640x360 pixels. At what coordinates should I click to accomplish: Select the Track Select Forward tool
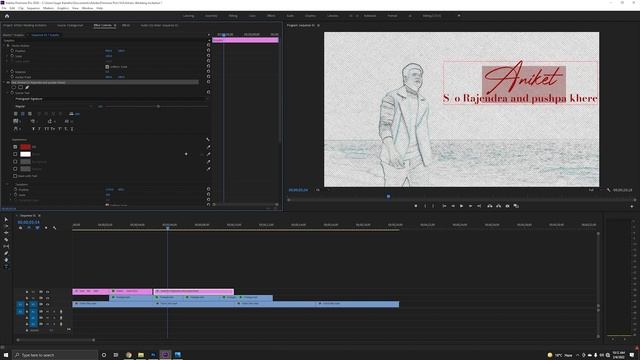(6, 226)
